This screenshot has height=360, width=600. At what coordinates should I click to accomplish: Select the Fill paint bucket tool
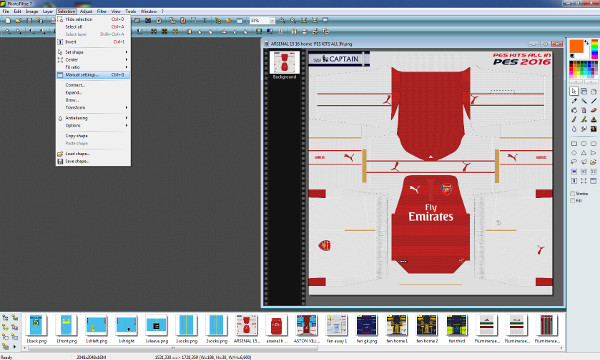tap(574, 110)
